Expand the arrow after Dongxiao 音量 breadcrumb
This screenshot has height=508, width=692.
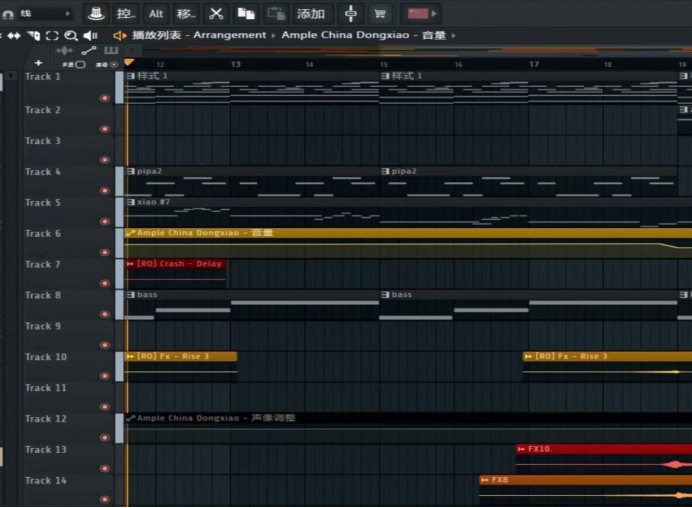[x=453, y=36]
